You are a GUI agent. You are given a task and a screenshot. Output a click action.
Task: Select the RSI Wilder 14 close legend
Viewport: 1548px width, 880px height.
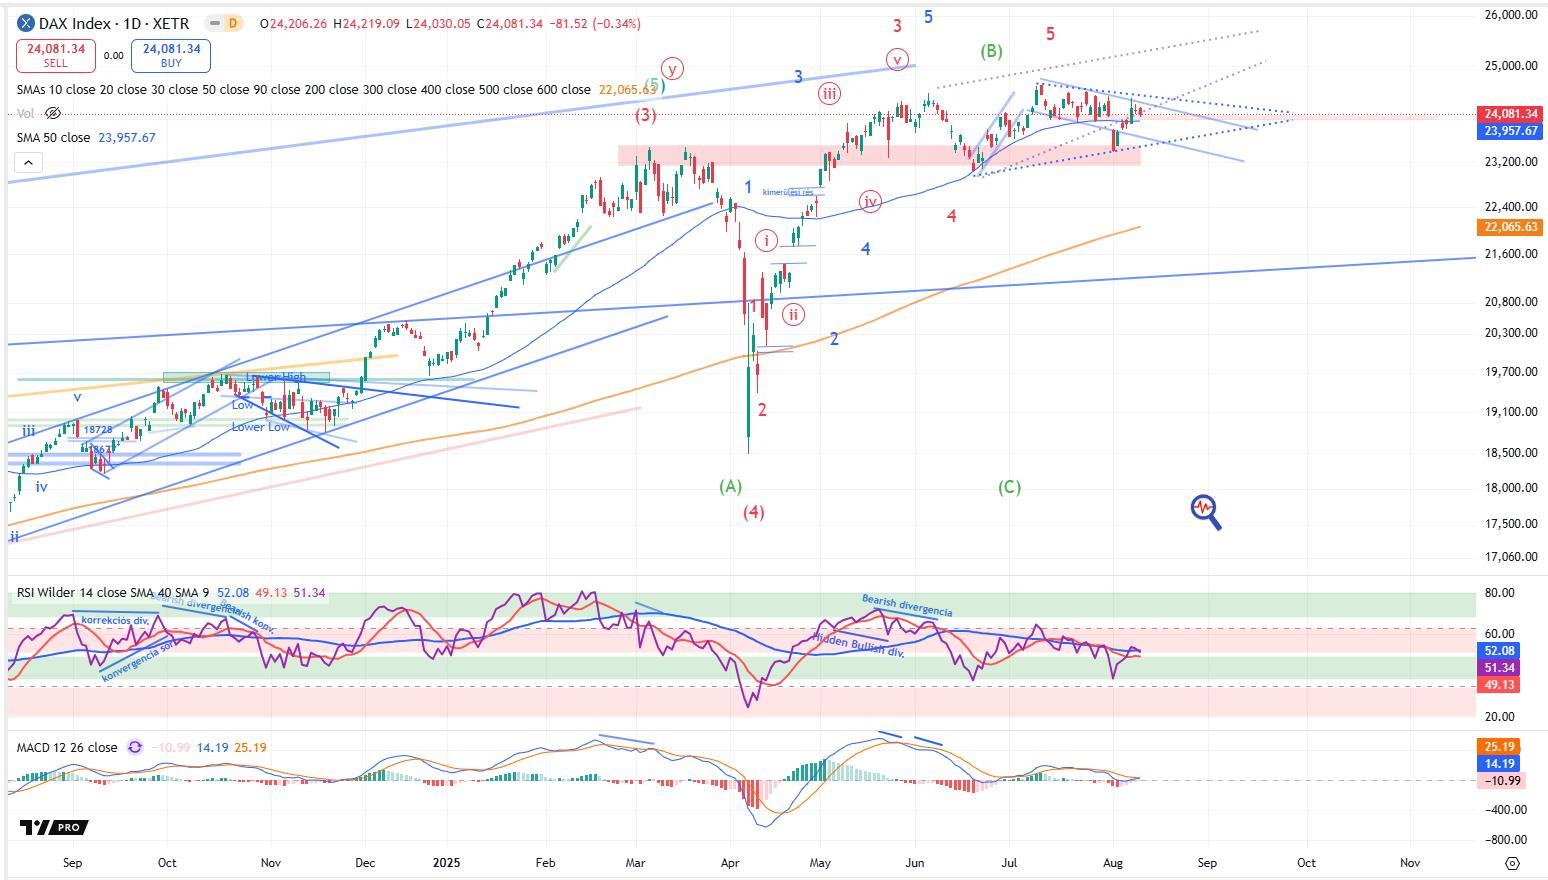tap(113, 593)
